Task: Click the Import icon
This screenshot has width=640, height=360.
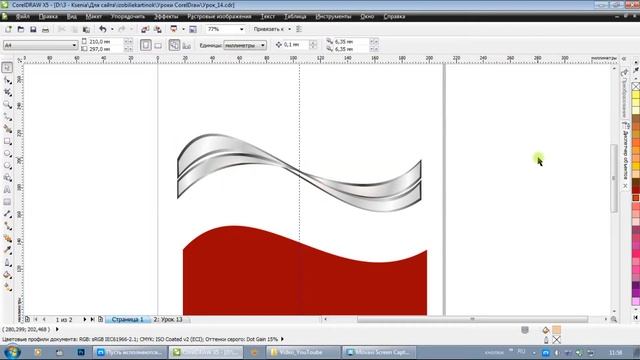Action: 145,29
